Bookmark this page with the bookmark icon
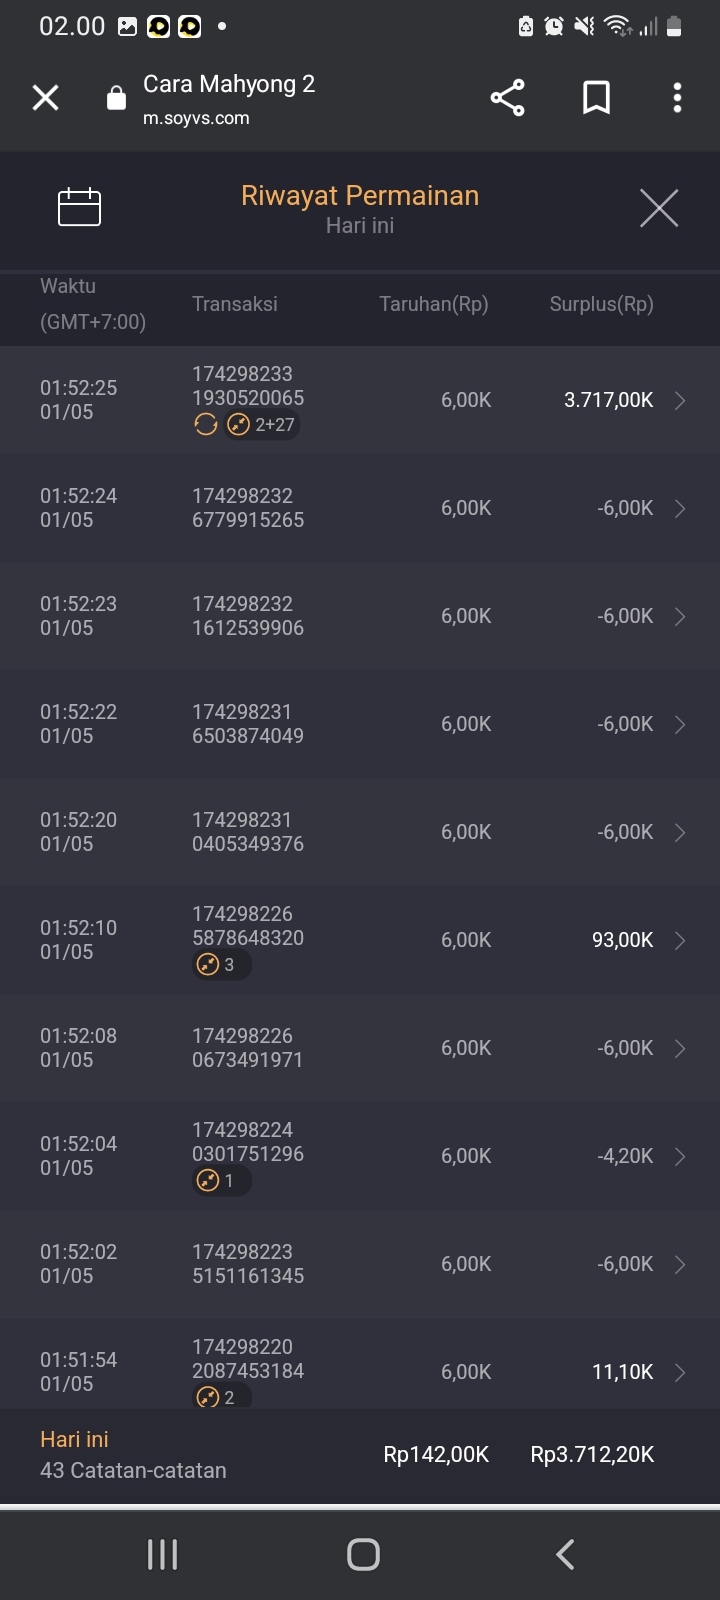 click(596, 98)
